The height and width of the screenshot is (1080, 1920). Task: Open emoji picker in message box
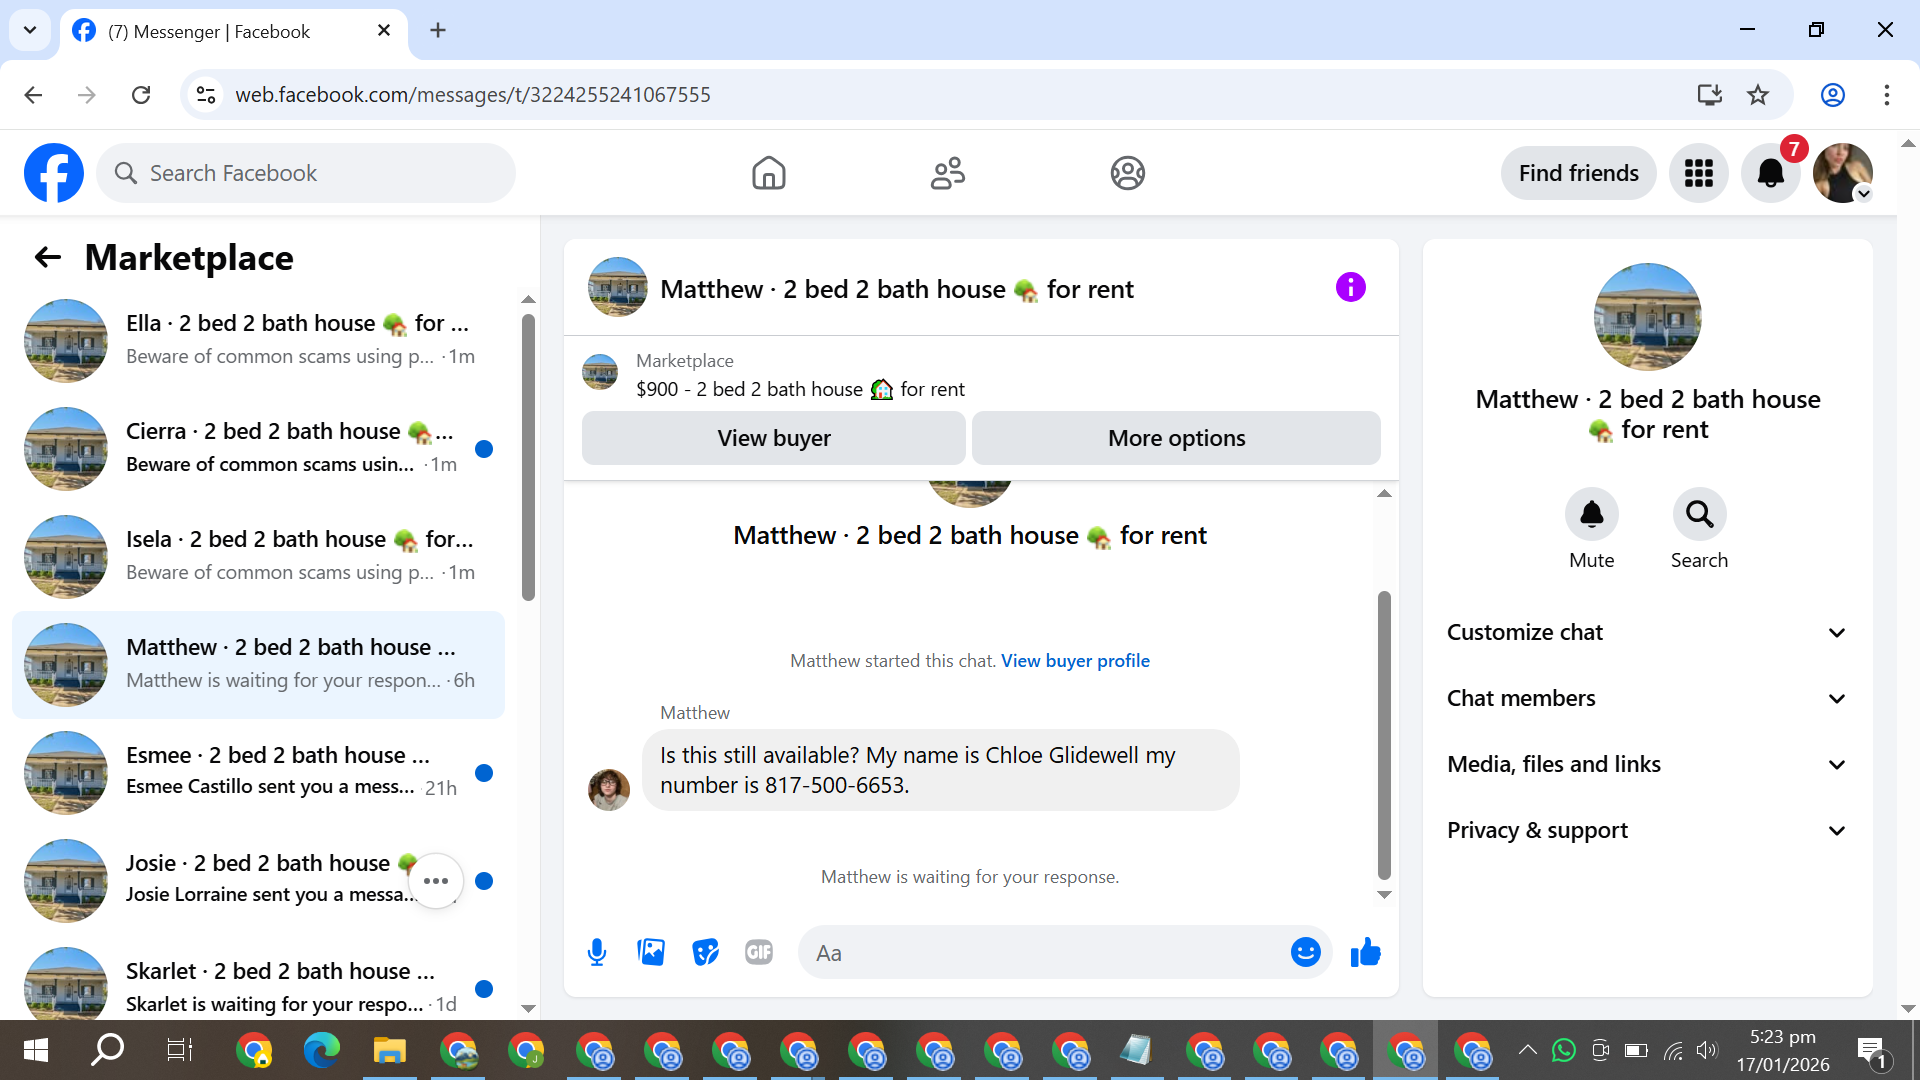coord(1305,952)
